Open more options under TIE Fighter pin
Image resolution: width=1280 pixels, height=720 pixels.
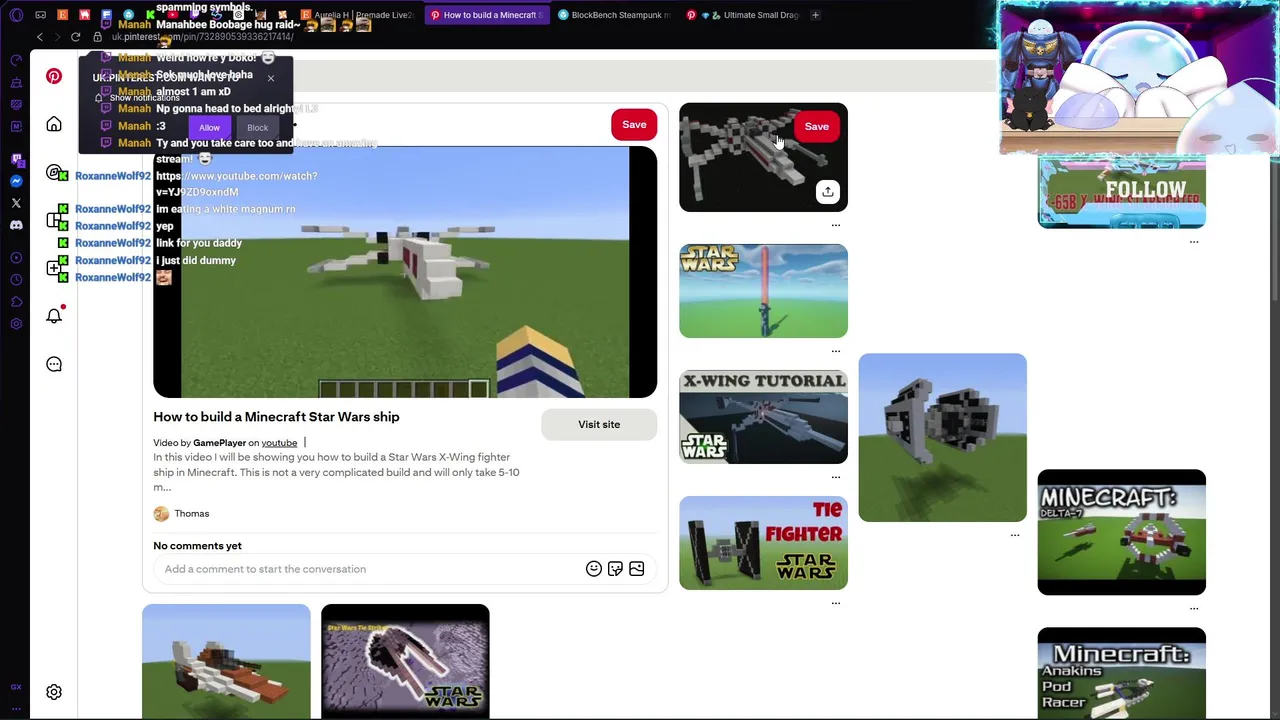click(x=836, y=603)
